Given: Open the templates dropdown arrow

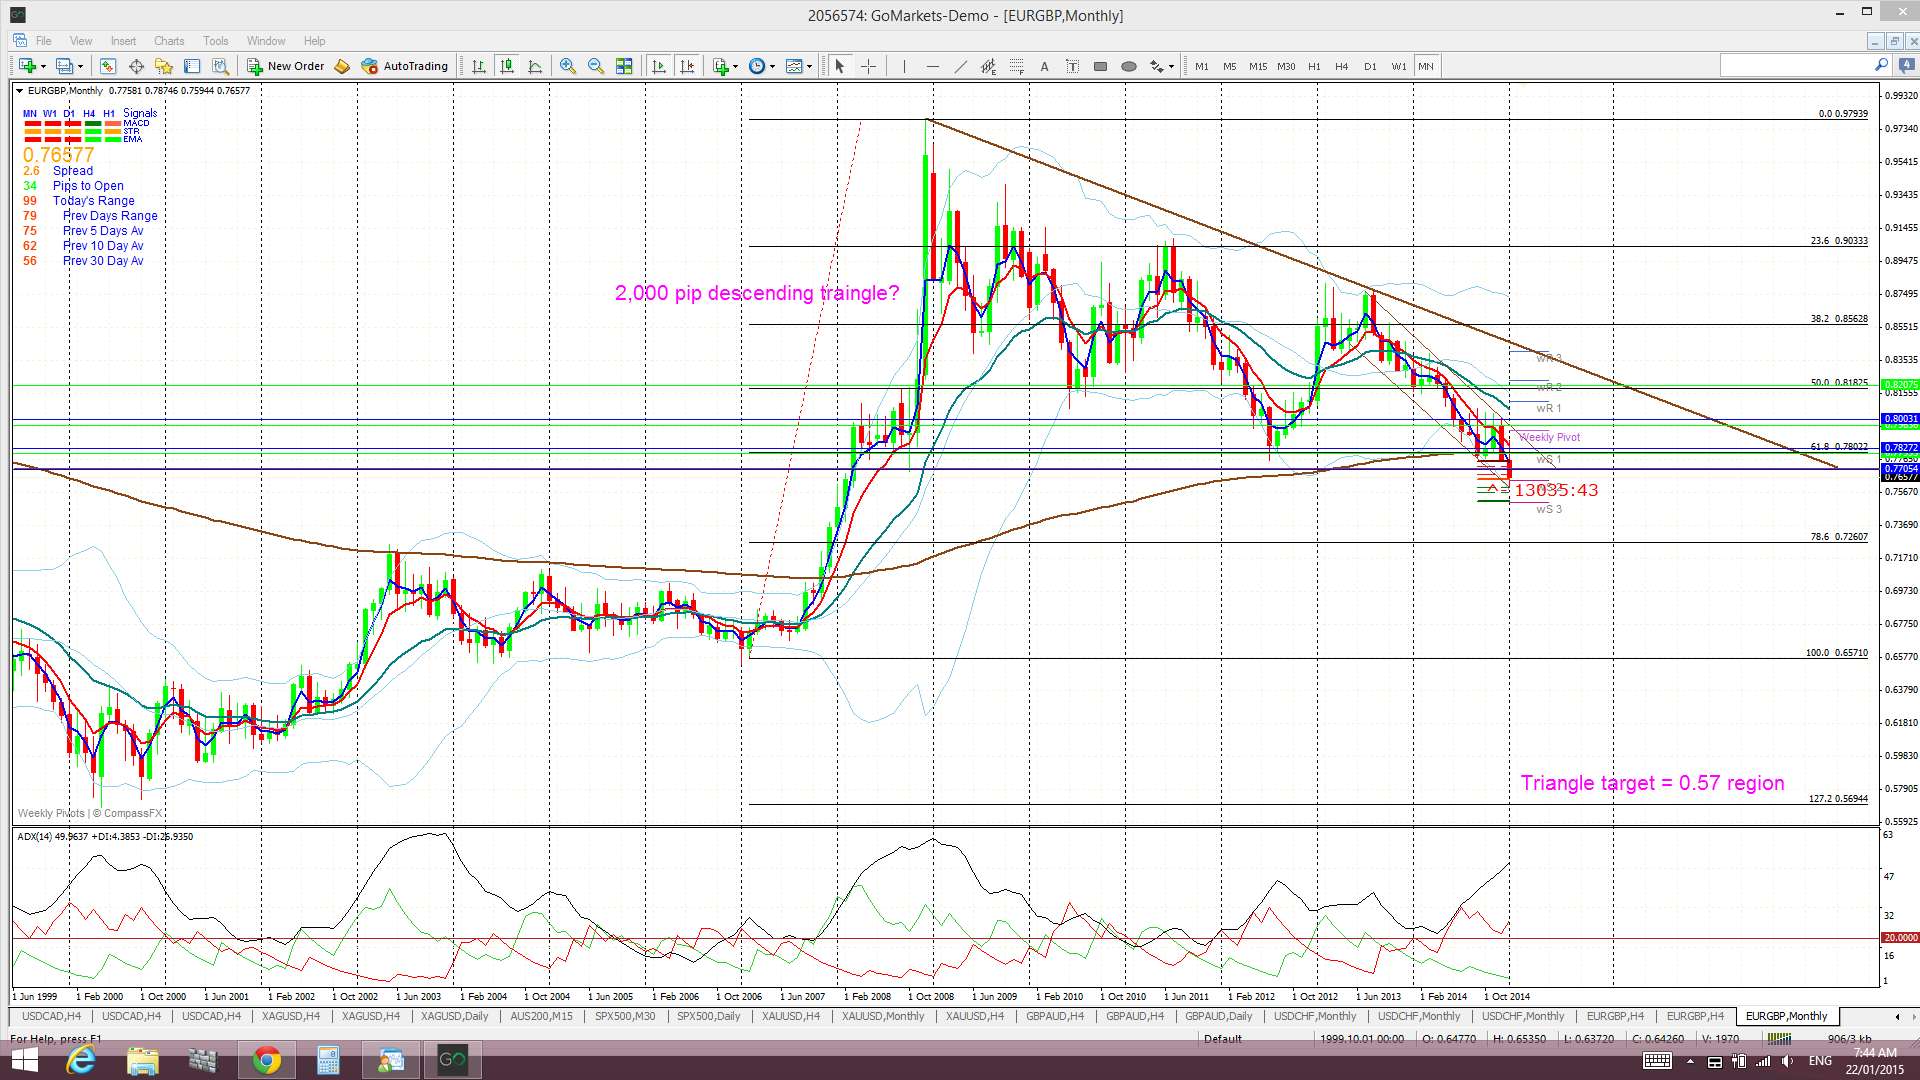Looking at the screenshot, I should [809, 67].
